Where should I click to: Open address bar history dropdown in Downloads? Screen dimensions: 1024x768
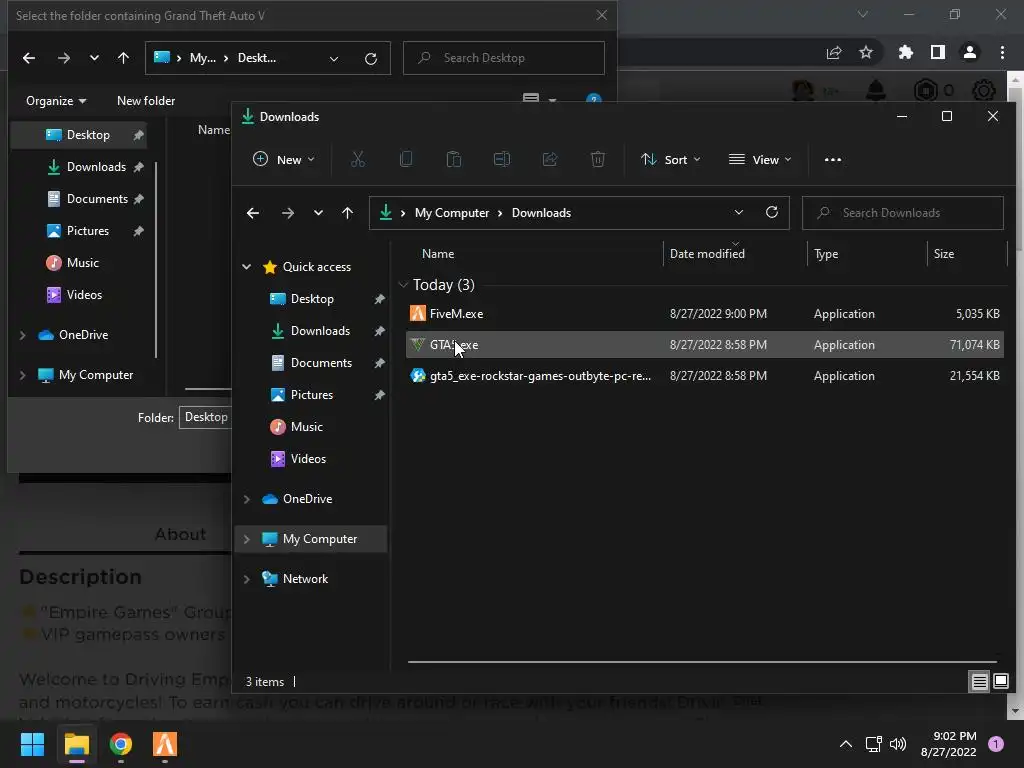tap(739, 212)
